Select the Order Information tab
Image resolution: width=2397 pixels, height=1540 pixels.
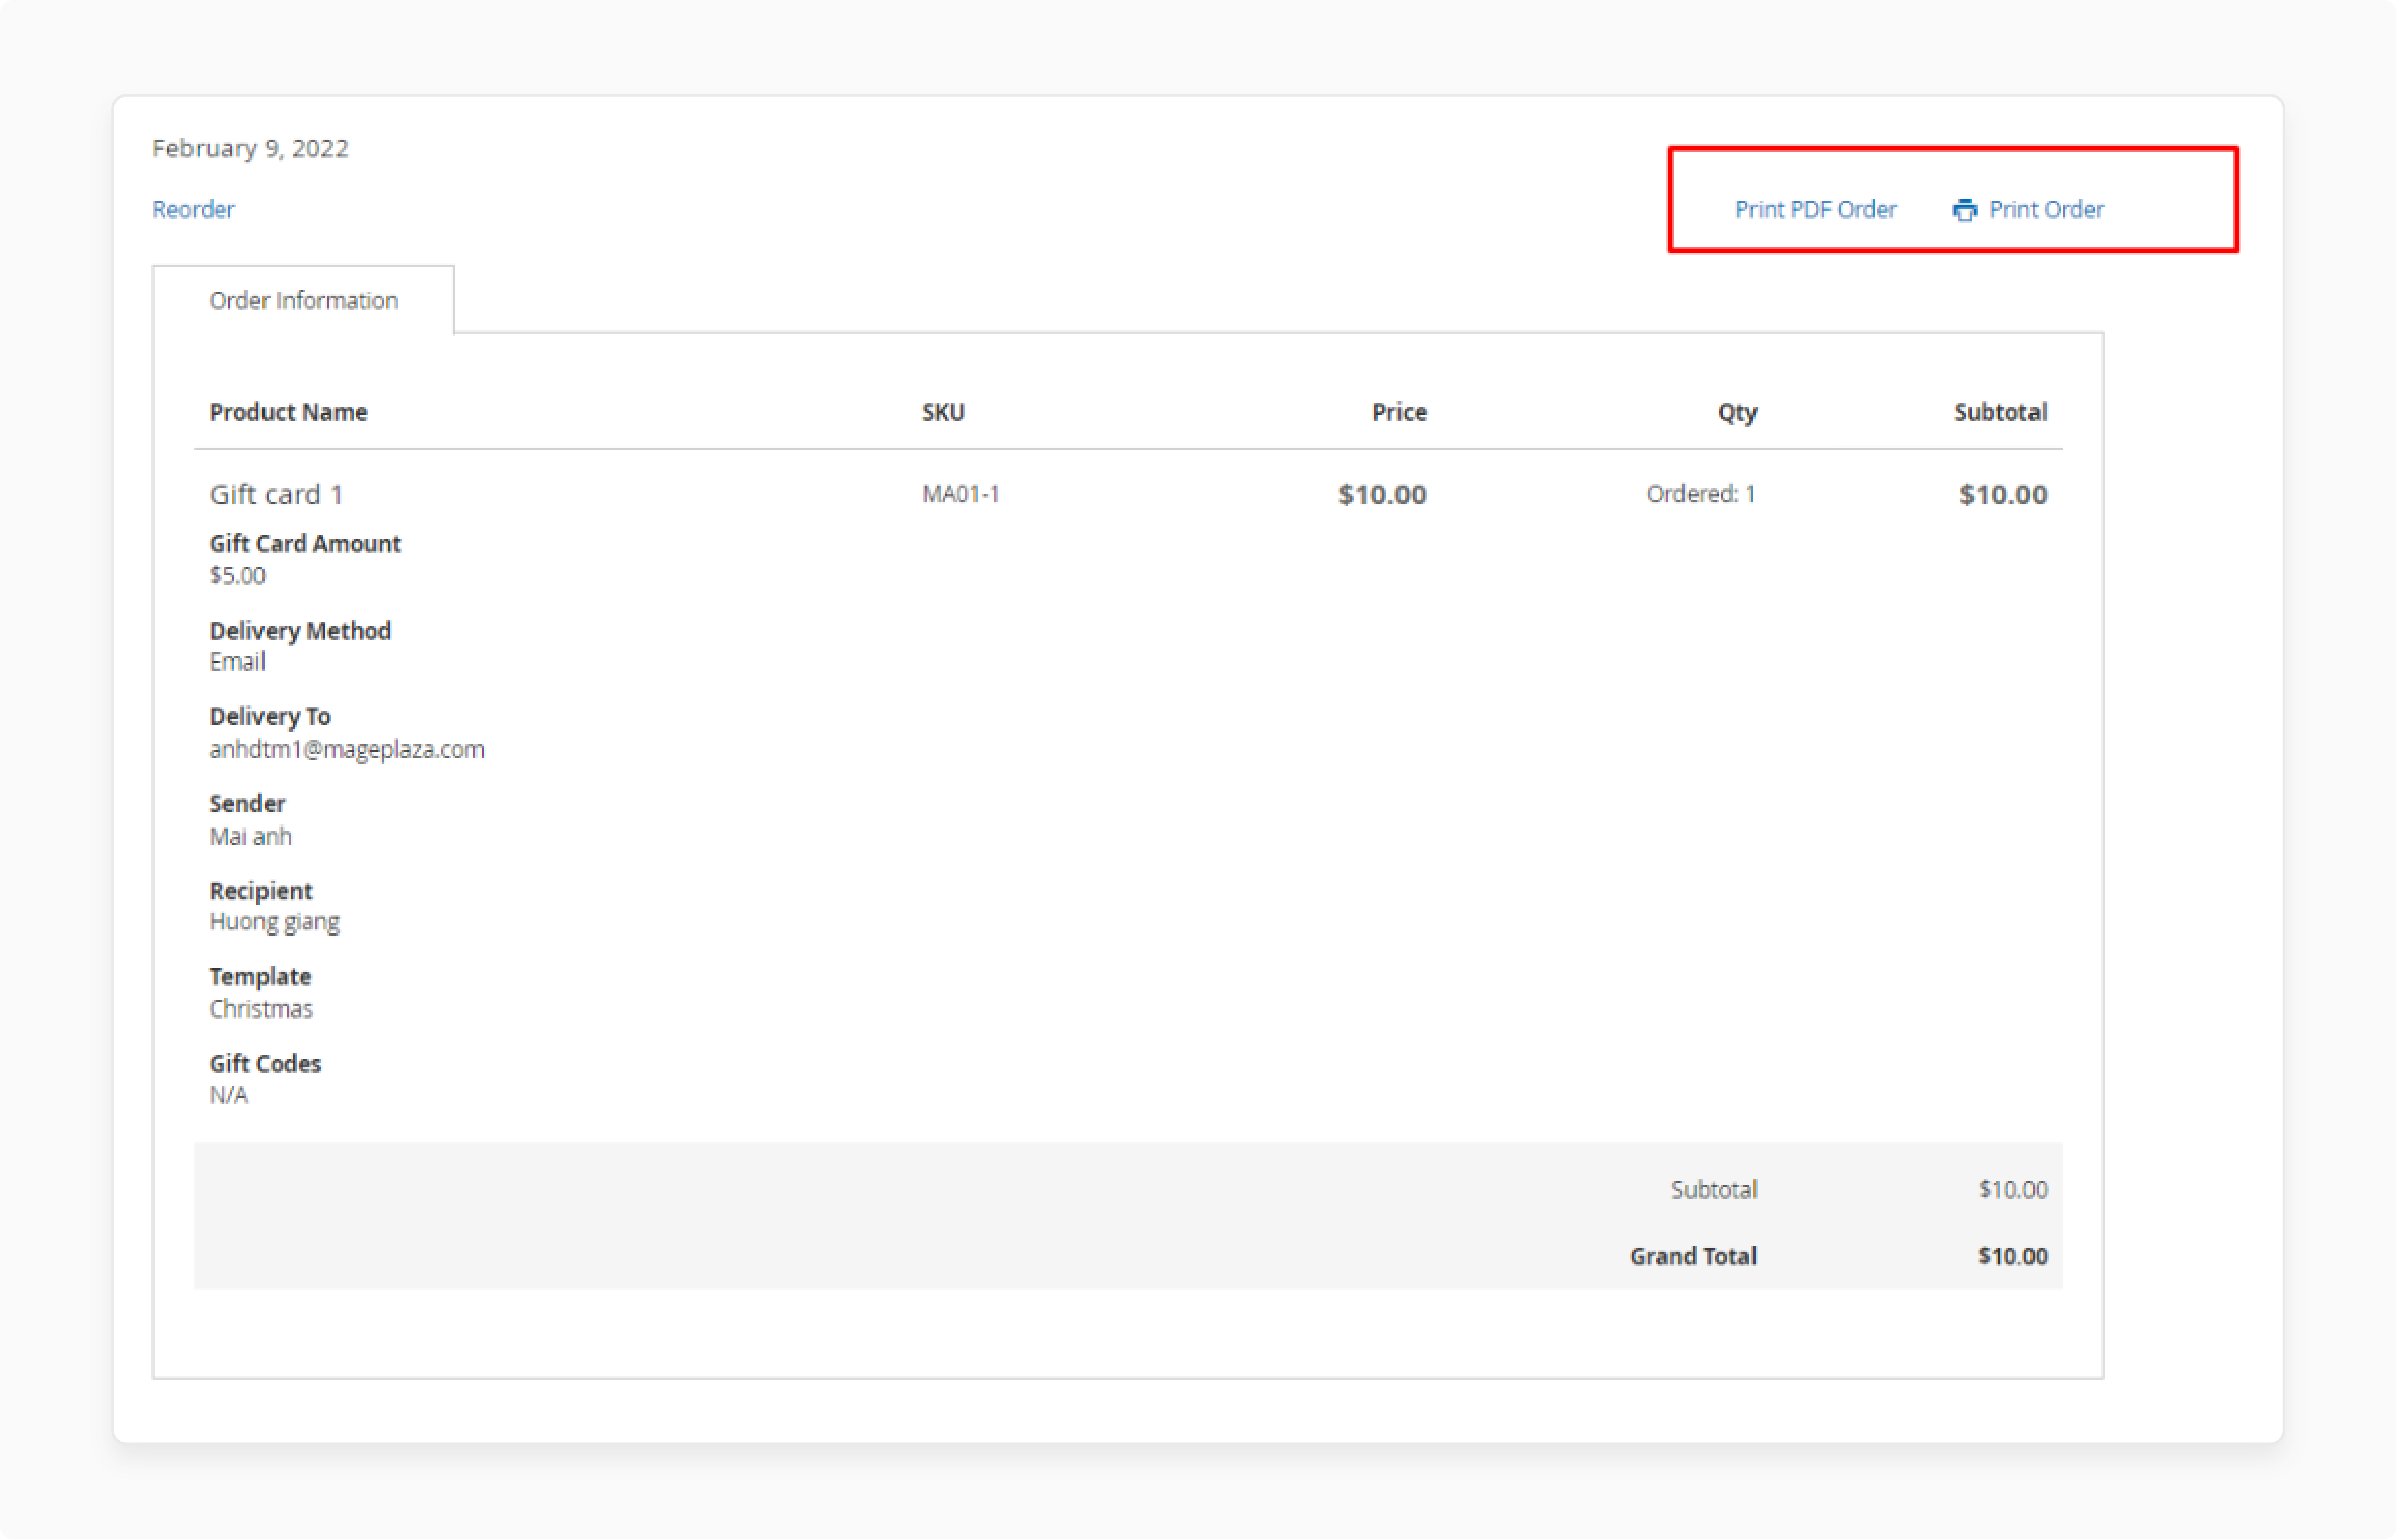[303, 300]
